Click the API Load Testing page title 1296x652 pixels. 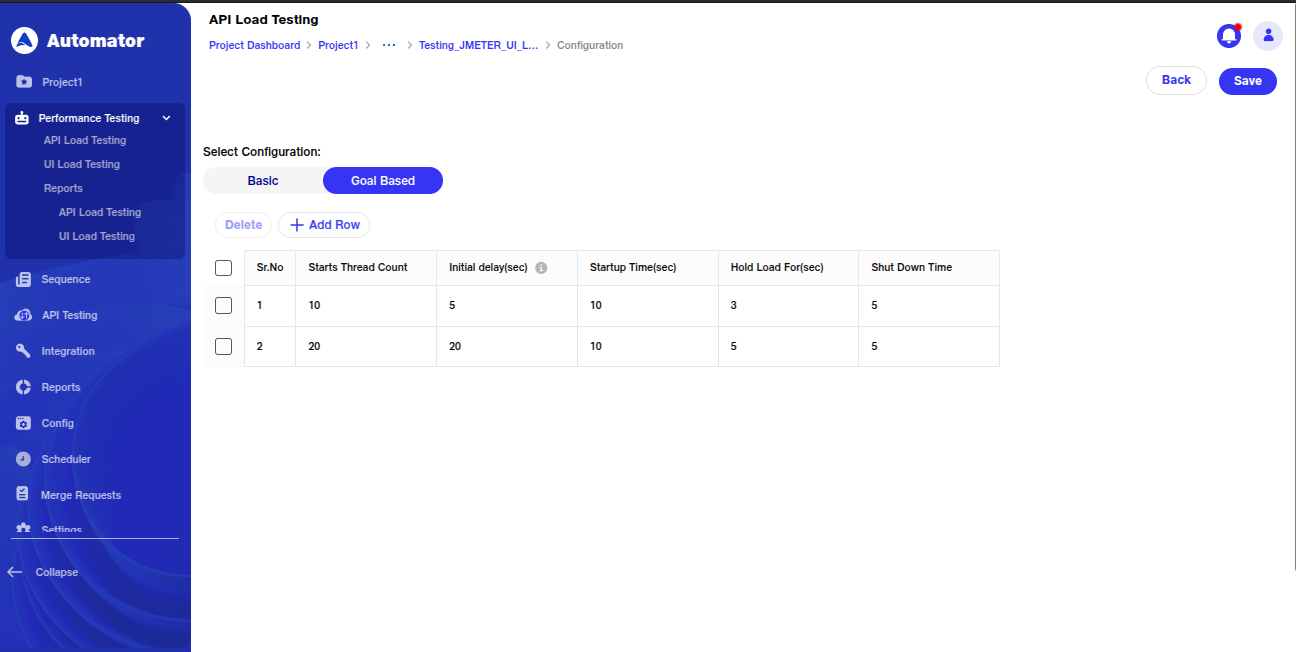tap(264, 20)
